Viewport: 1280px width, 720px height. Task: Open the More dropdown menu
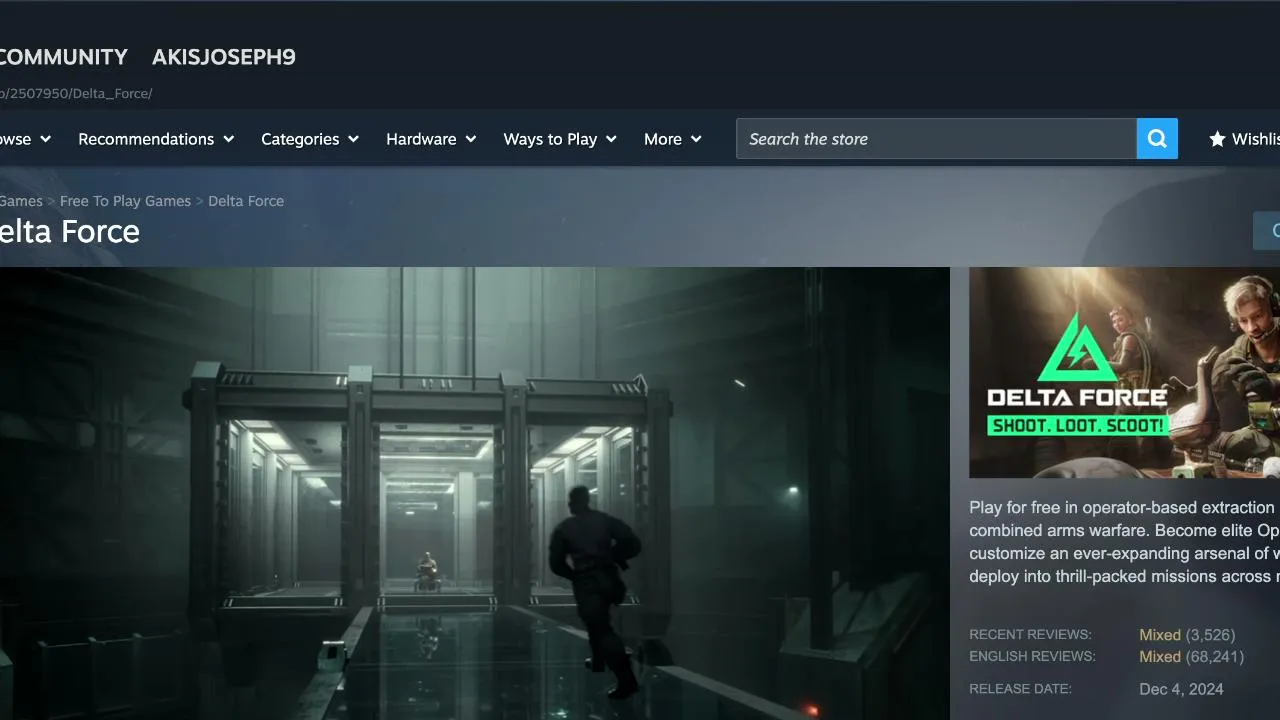click(673, 139)
